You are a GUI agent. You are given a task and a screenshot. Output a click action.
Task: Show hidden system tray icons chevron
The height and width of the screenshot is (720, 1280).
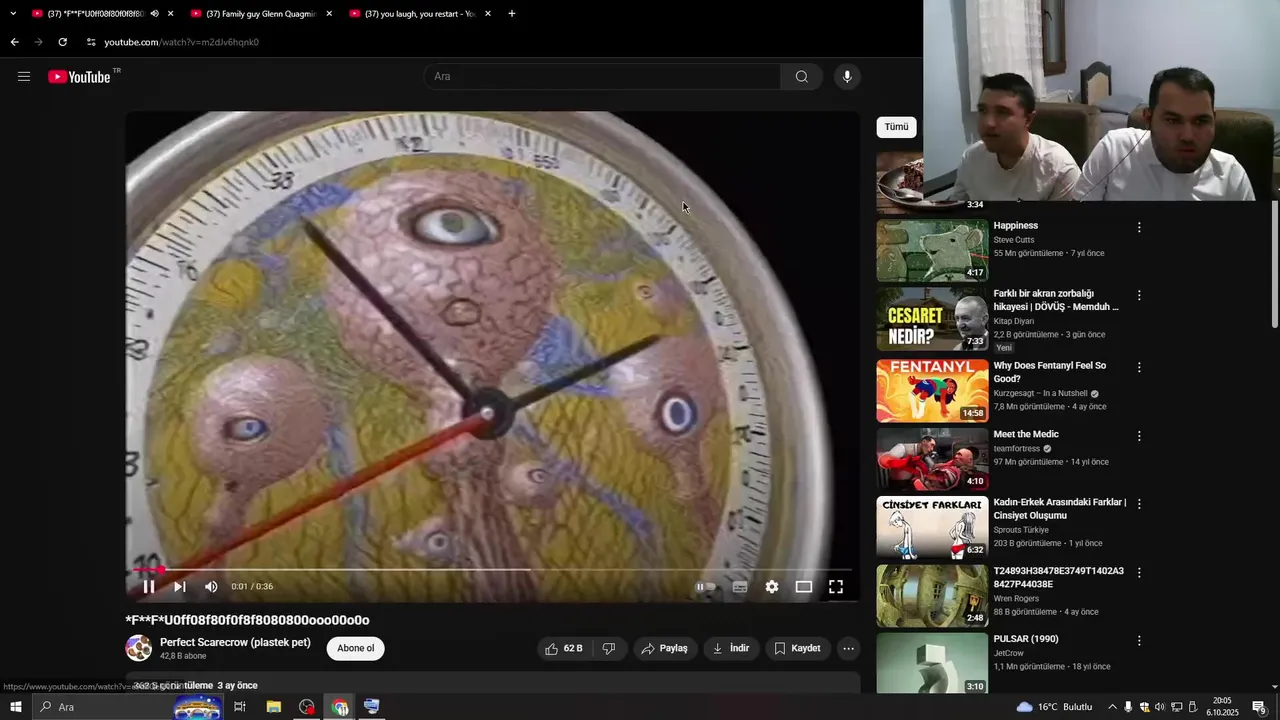1112,707
